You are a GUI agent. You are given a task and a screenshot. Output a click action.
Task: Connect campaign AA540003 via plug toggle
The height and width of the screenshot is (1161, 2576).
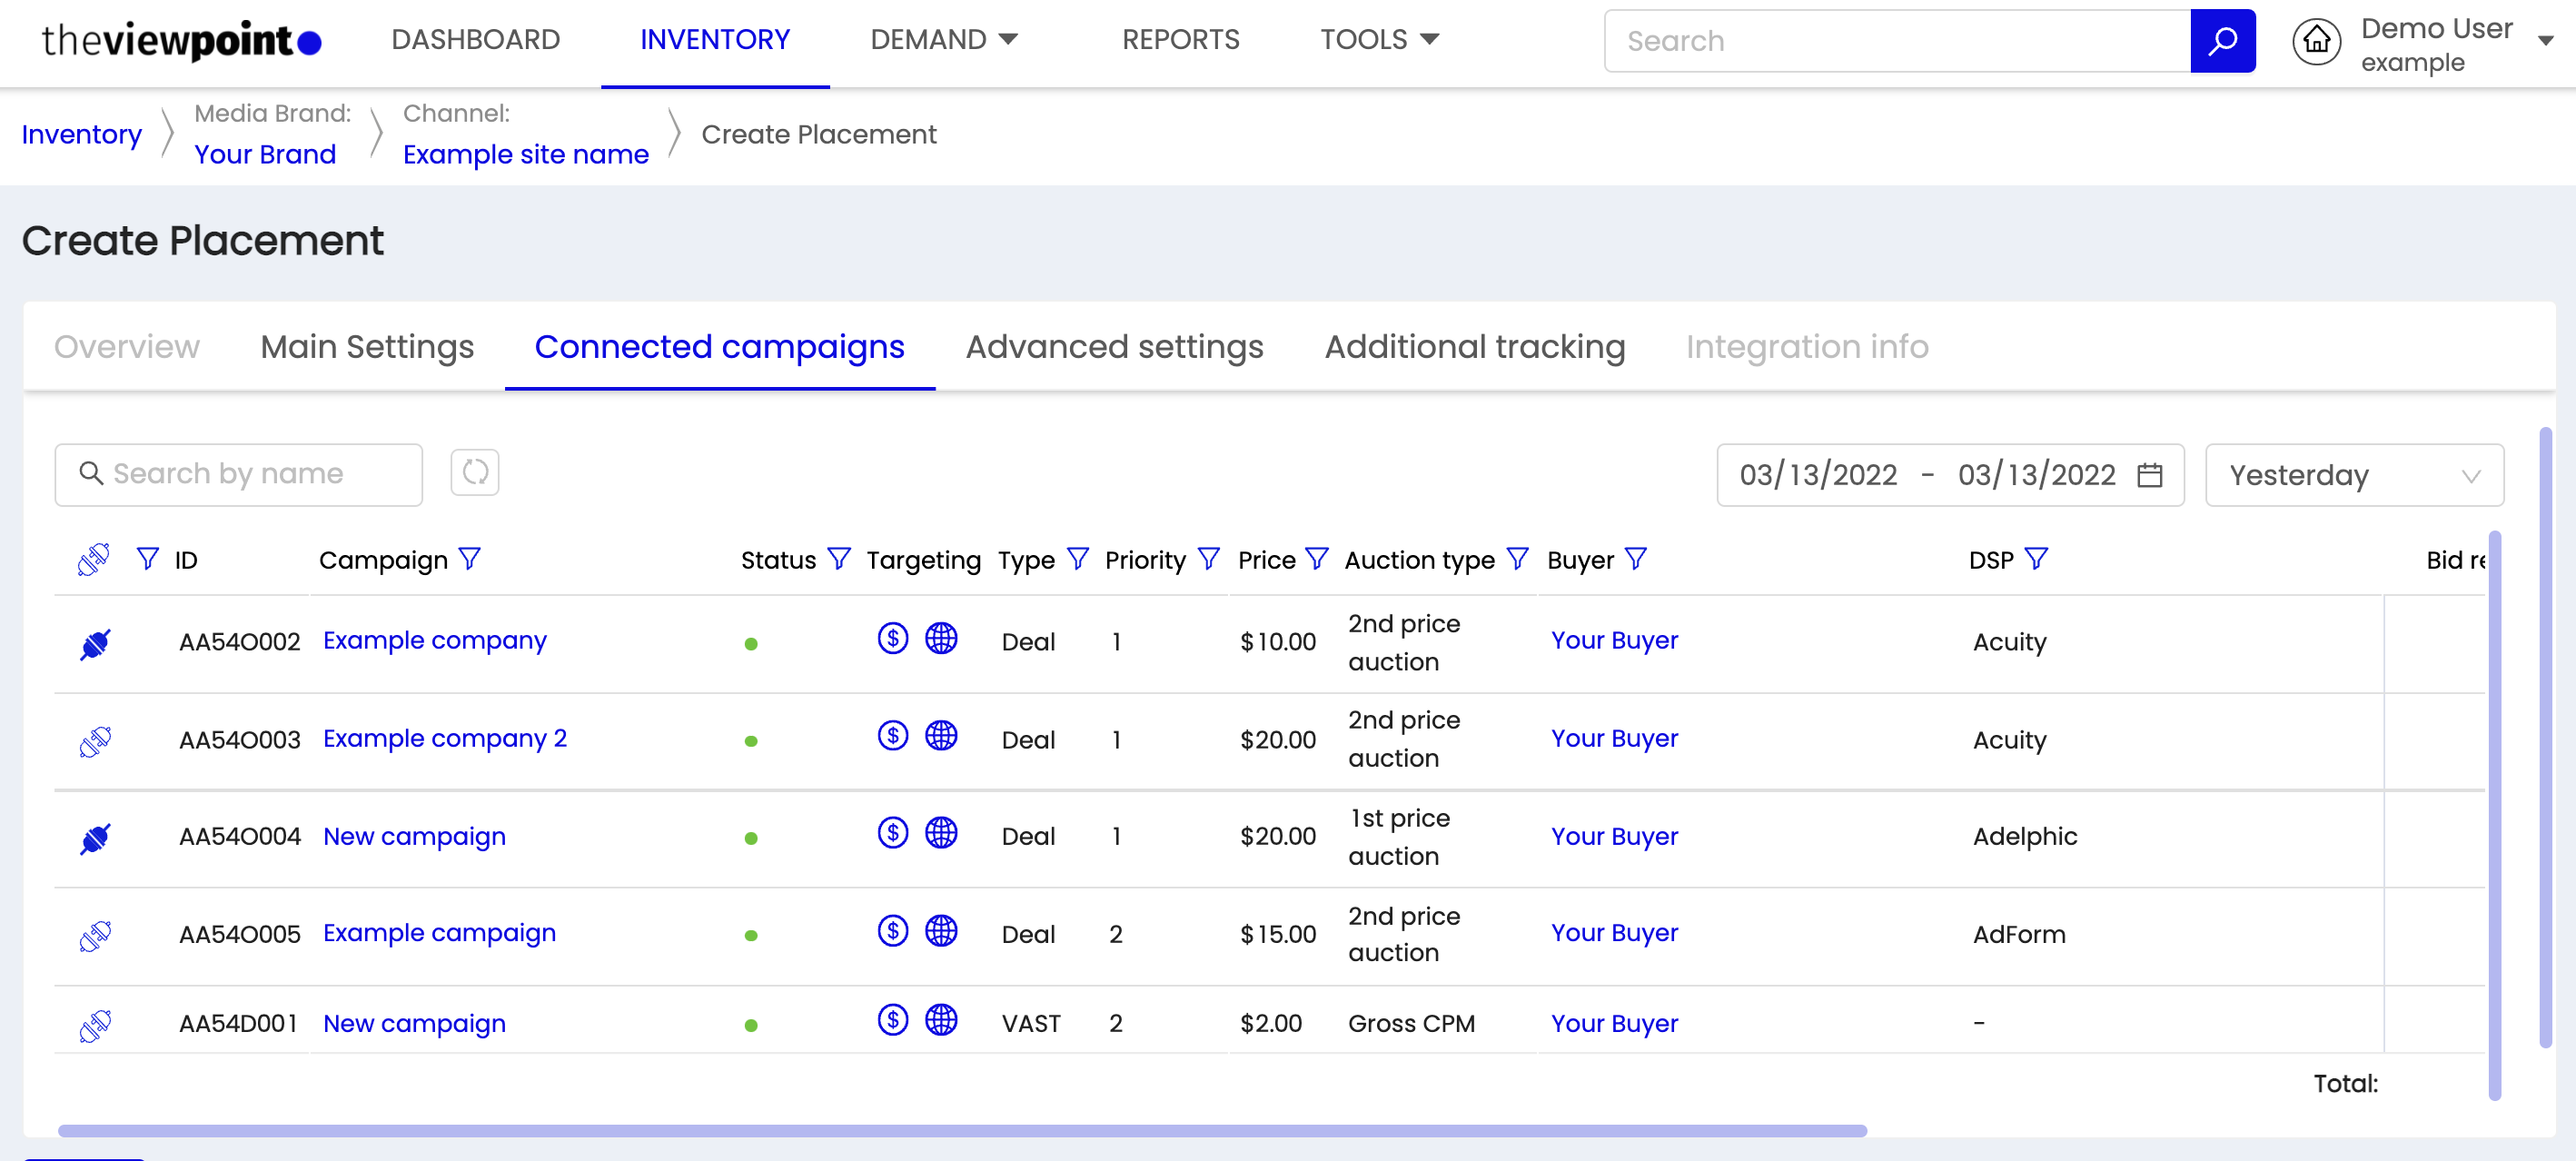click(95, 742)
